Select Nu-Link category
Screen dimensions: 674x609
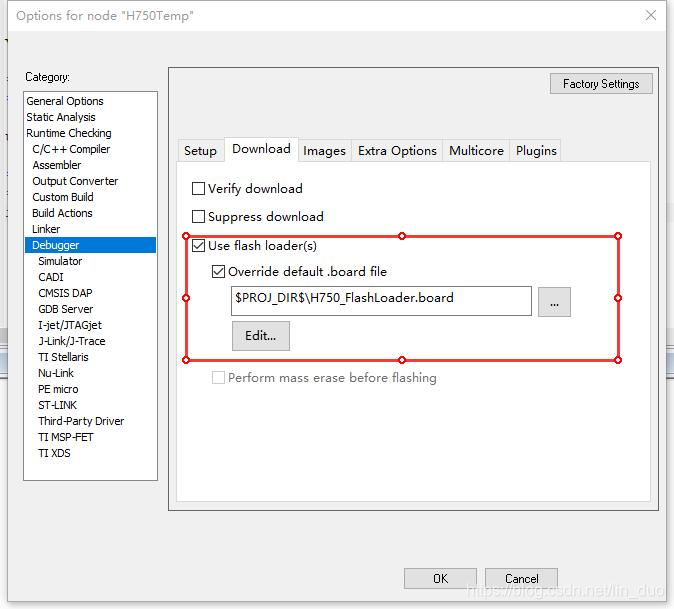point(90,373)
